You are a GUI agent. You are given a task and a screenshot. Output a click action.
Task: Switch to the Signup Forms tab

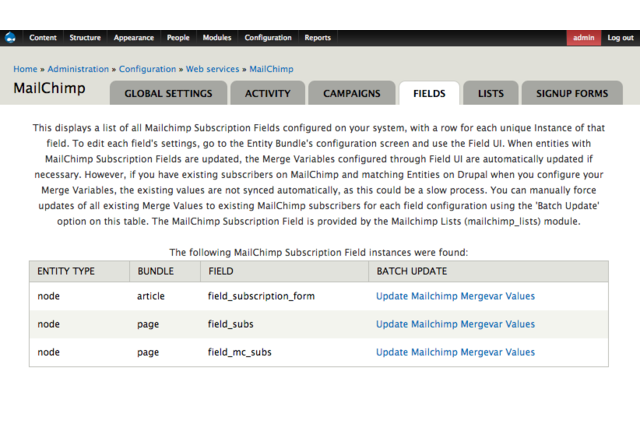pyautogui.click(x=572, y=93)
